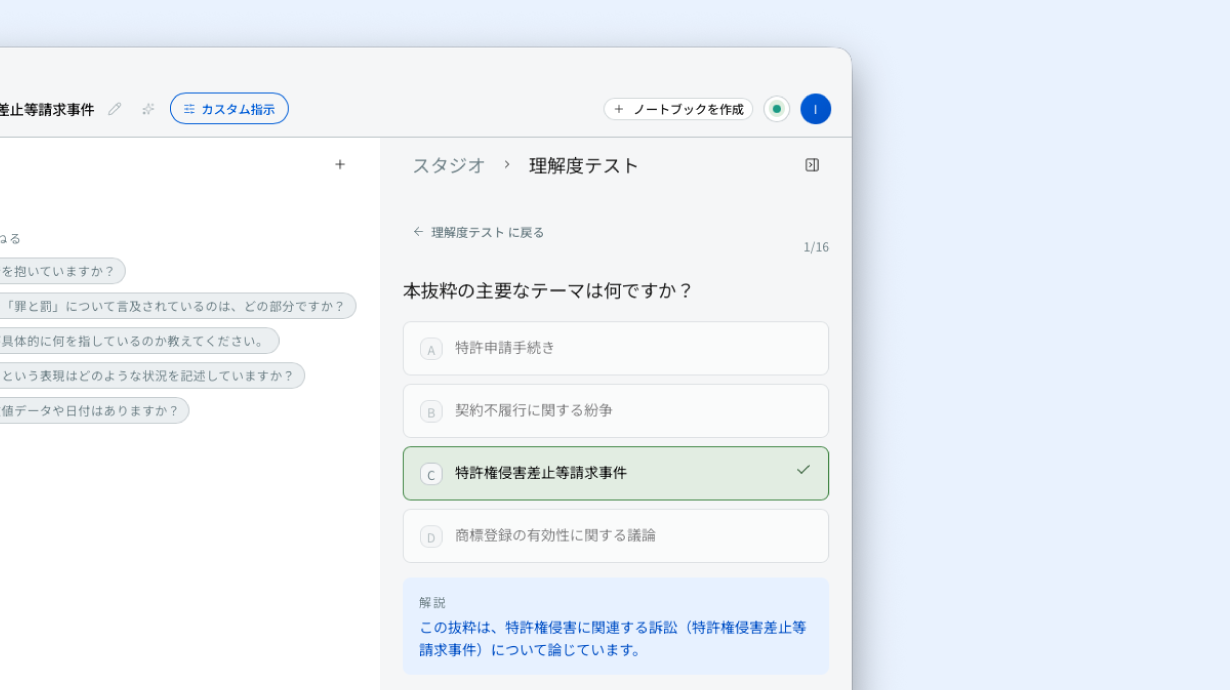Go to スタジオ breadcrumb
The height and width of the screenshot is (690, 1230).
449,166
